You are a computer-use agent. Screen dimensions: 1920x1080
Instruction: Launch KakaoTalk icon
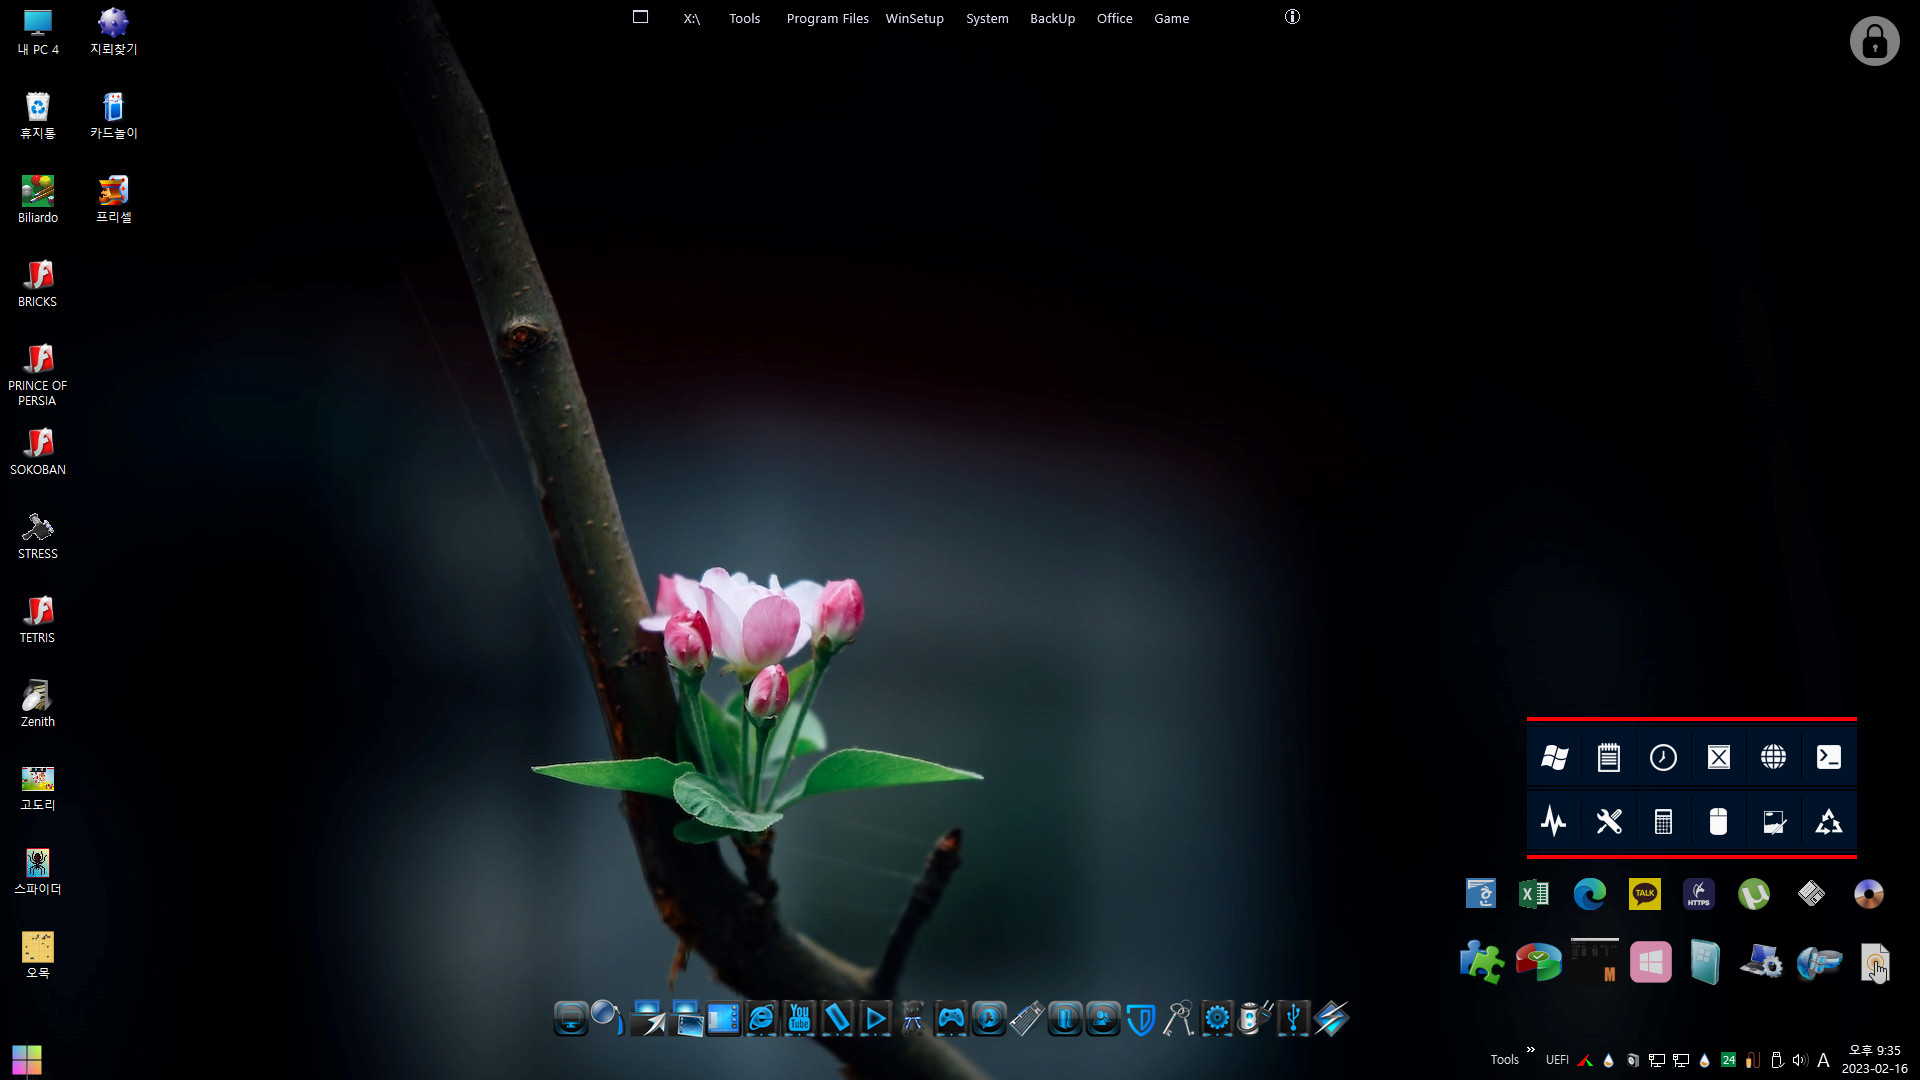[1645, 893]
